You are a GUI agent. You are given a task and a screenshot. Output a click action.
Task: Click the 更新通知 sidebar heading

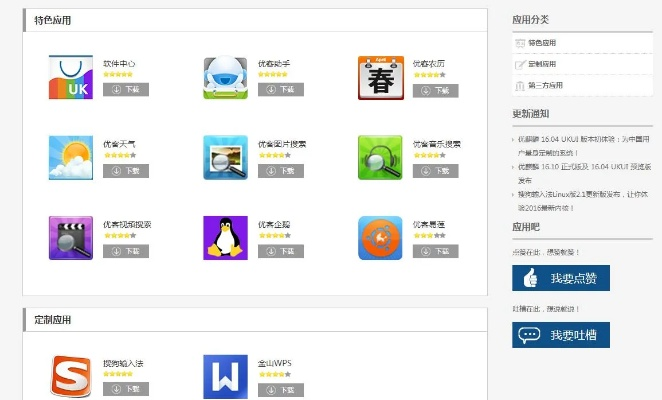pyautogui.click(x=530, y=114)
